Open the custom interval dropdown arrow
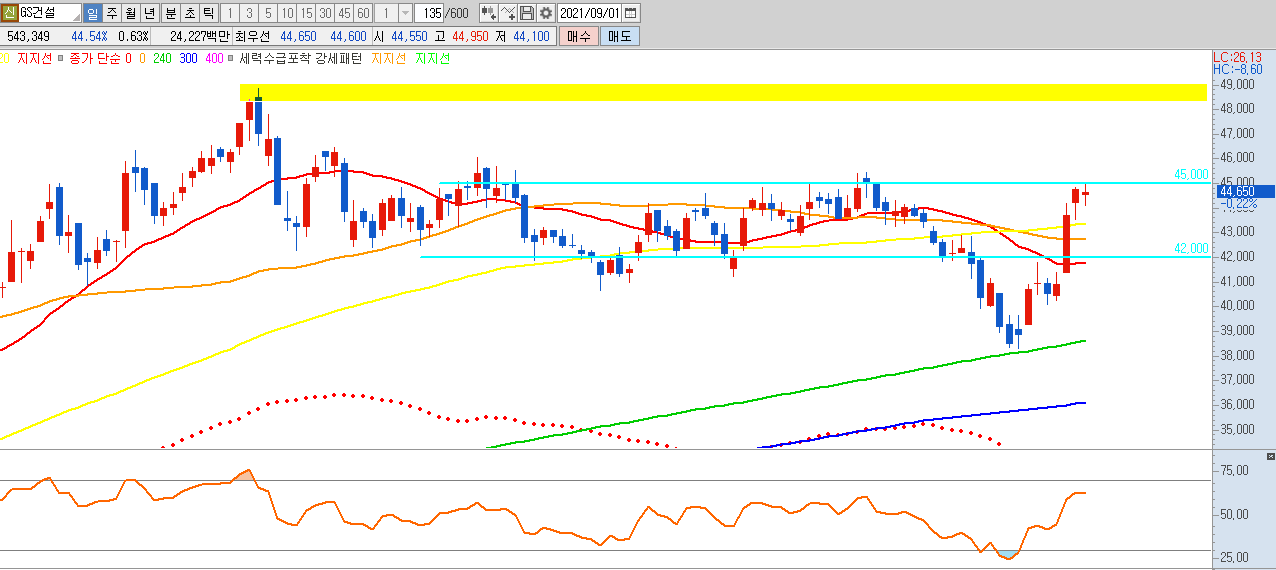1276x570 pixels. tap(404, 13)
